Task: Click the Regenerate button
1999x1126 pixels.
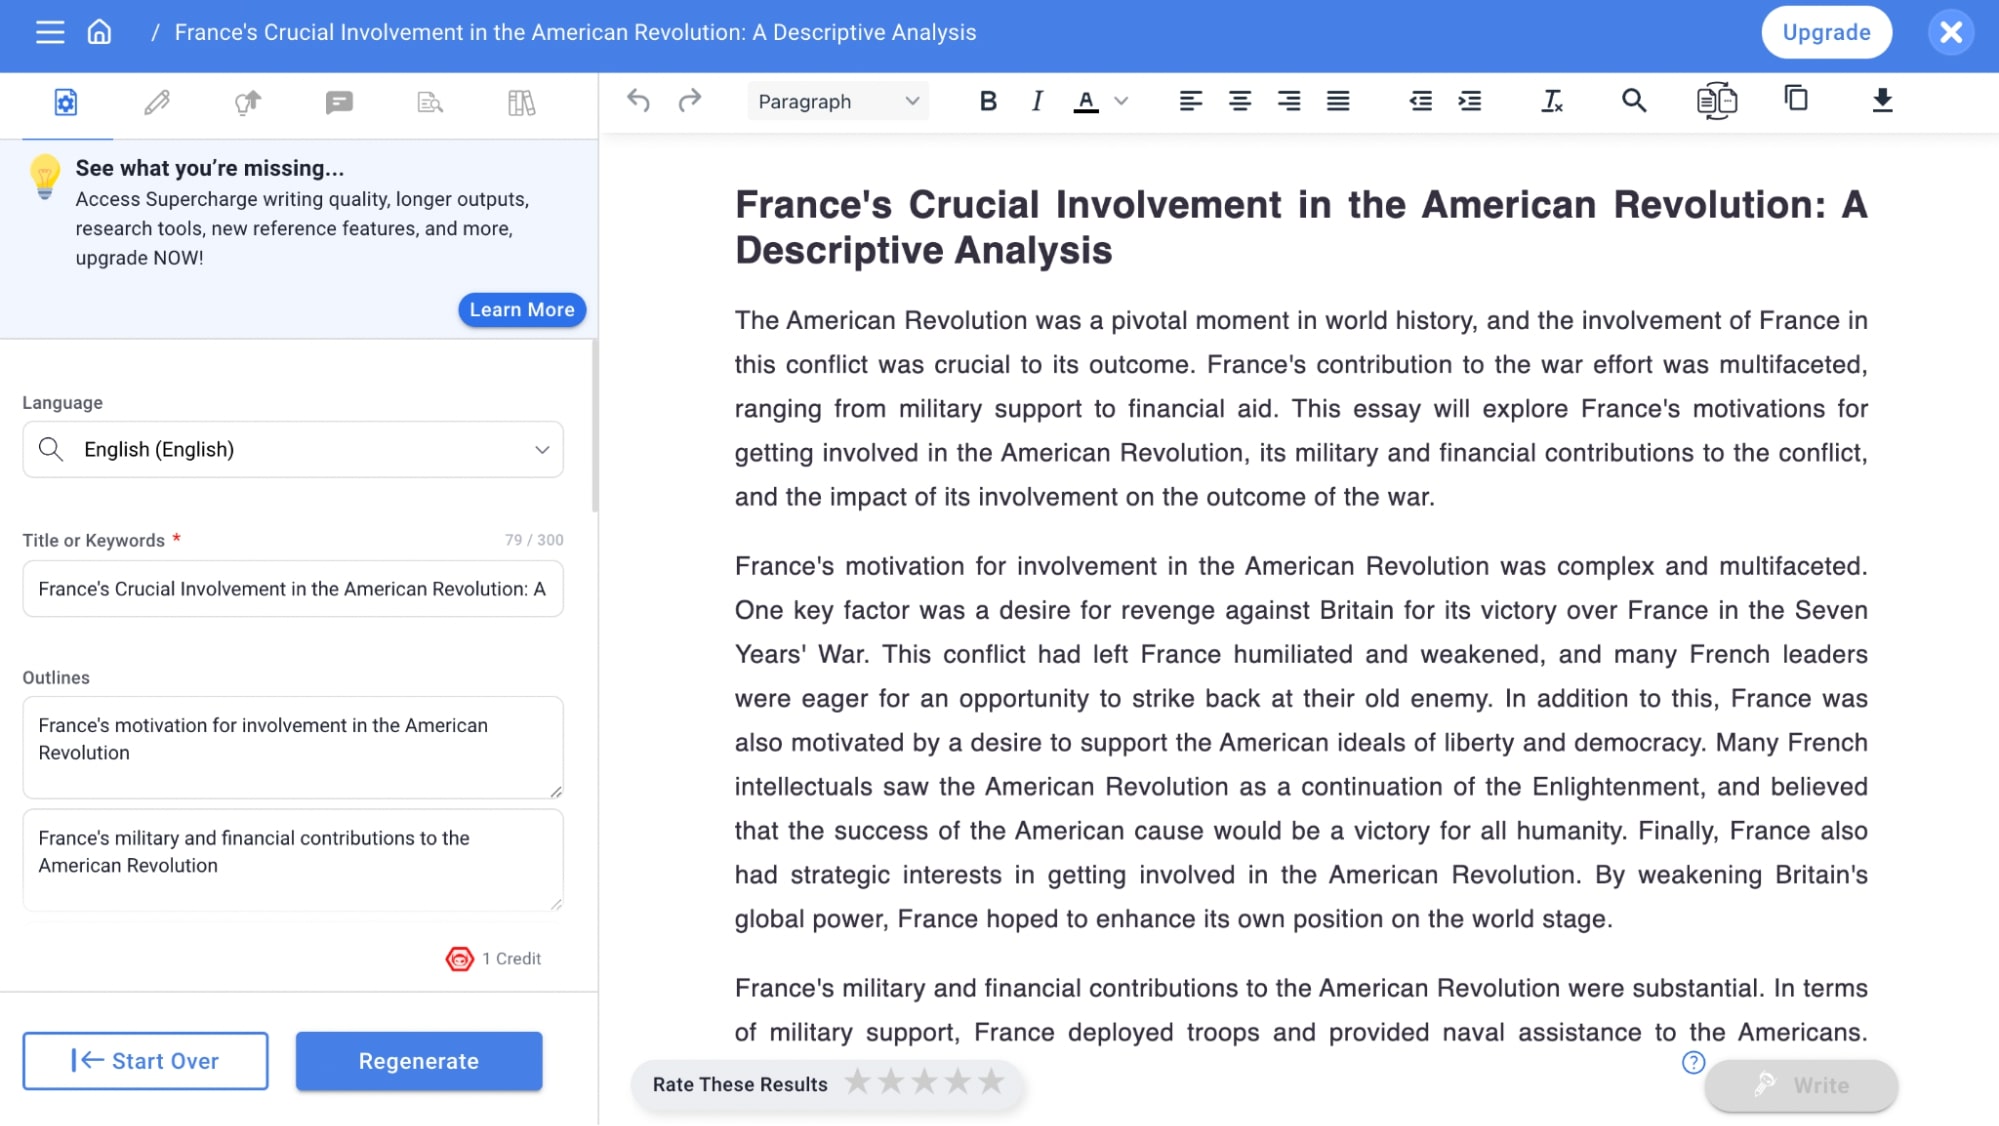Action: coord(419,1060)
